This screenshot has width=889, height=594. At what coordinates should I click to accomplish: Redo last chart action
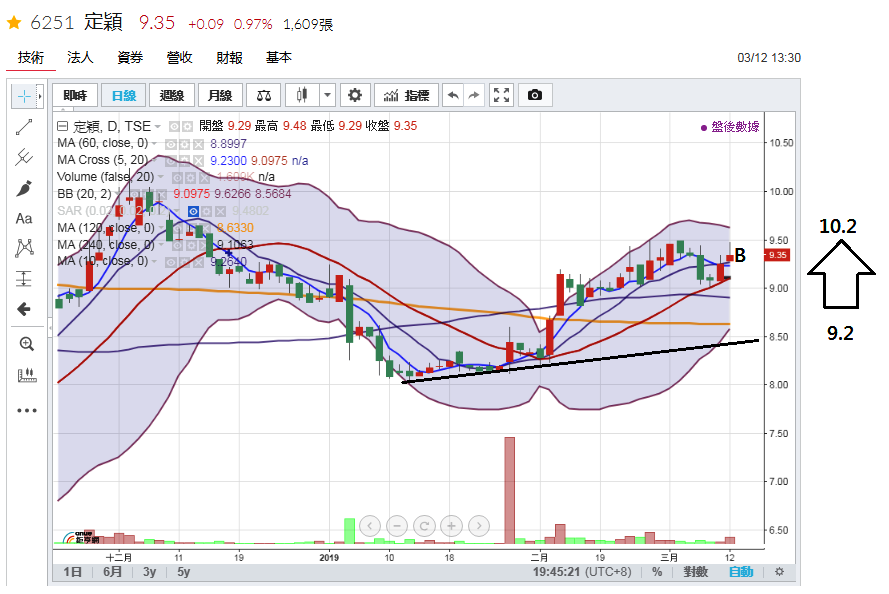point(474,95)
